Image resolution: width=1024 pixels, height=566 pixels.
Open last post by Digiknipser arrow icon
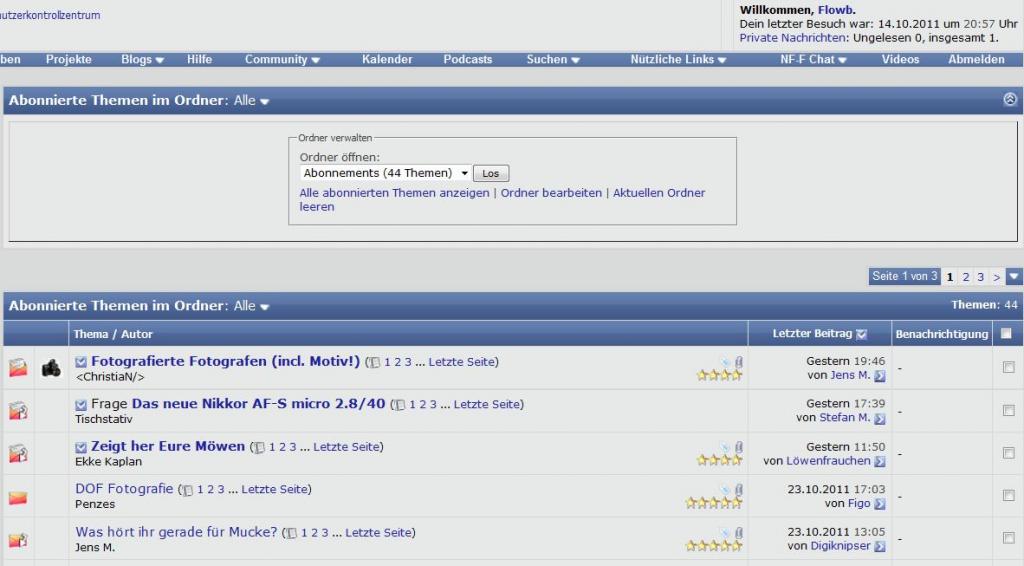880,546
